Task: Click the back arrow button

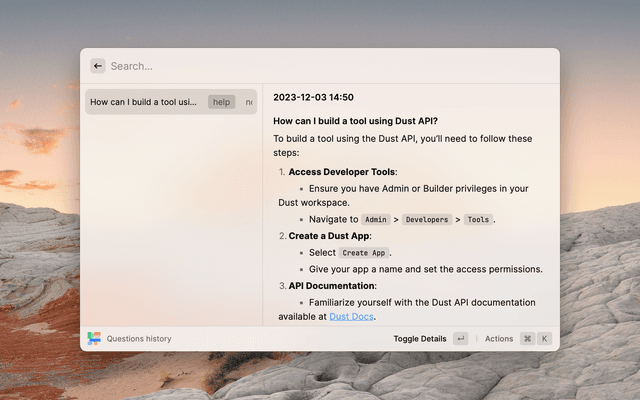Action: [98, 66]
